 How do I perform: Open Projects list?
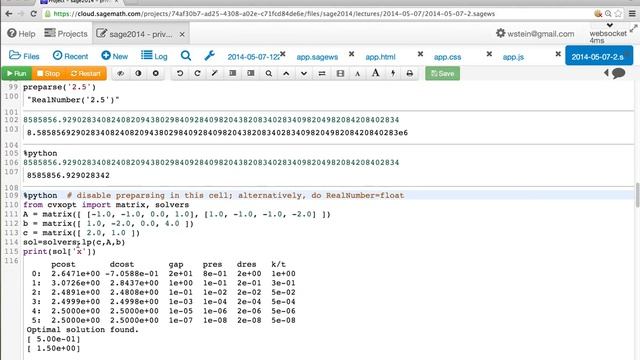pyautogui.click(x=66, y=33)
